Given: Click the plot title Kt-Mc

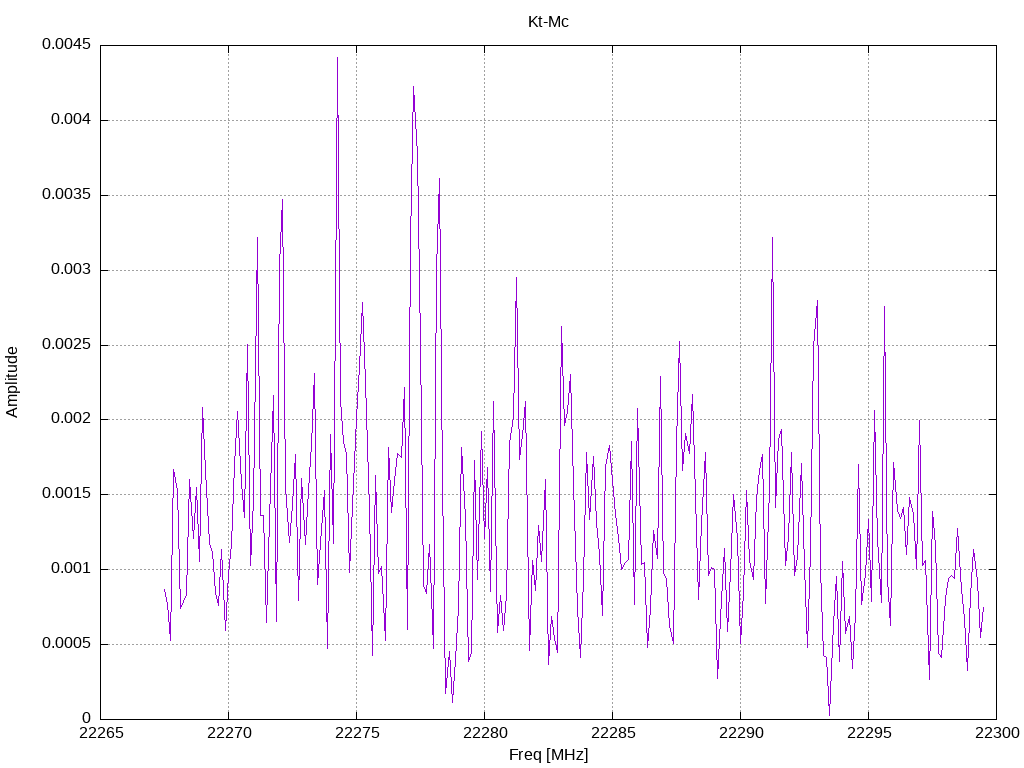Looking at the screenshot, I should [548, 22].
